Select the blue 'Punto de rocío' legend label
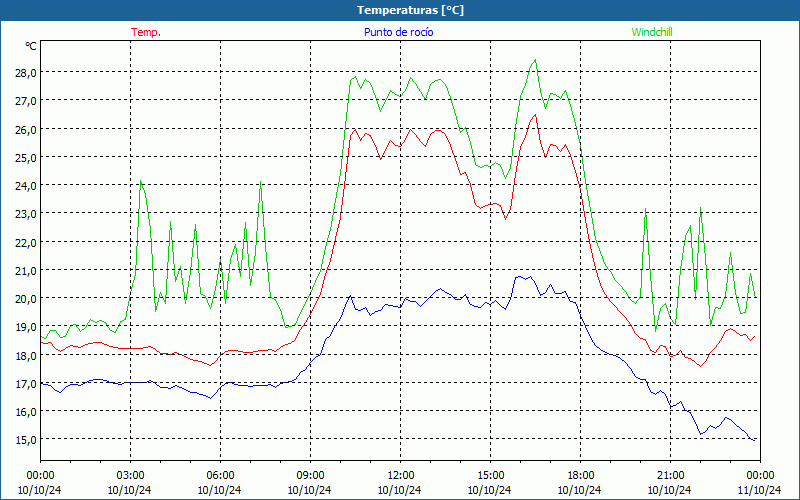The image size is (800, 500). [x=398, y=32]
